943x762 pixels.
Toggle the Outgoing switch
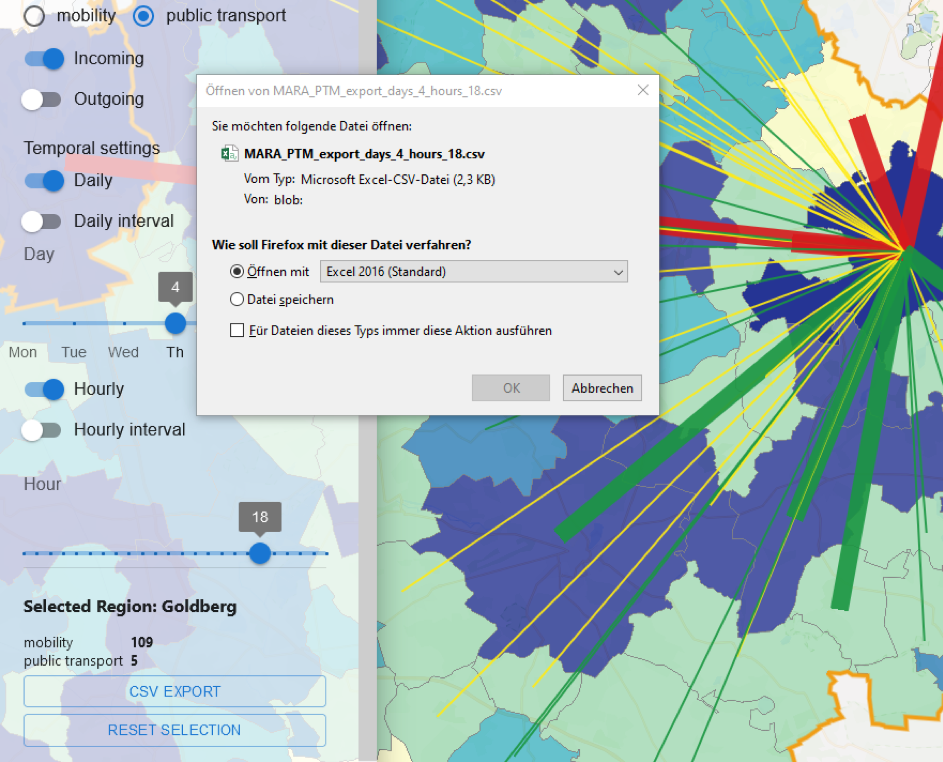pos(41,99)
